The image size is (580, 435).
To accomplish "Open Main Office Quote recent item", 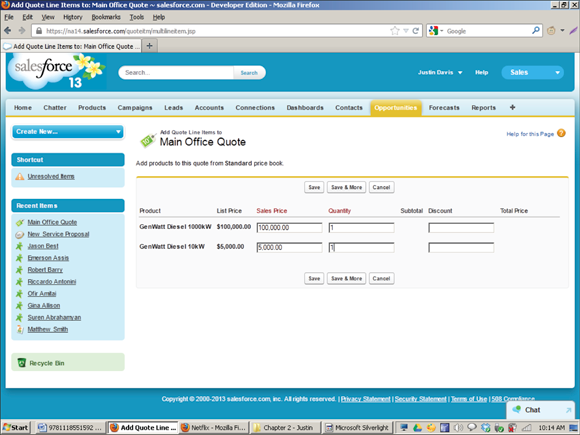I will pyautogui.click(x=52, y=222).
